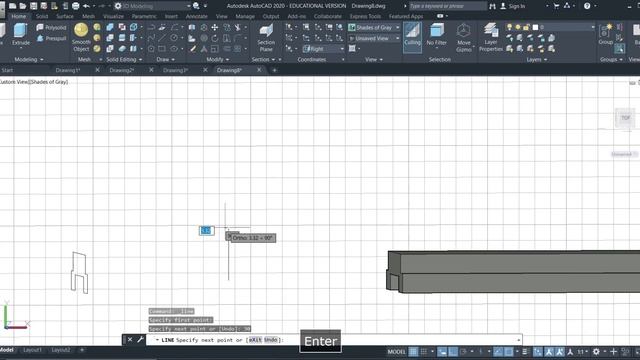Screen dimensions: 640x360
Task: Click the Plot printer icon
Action: coord(76,6)
